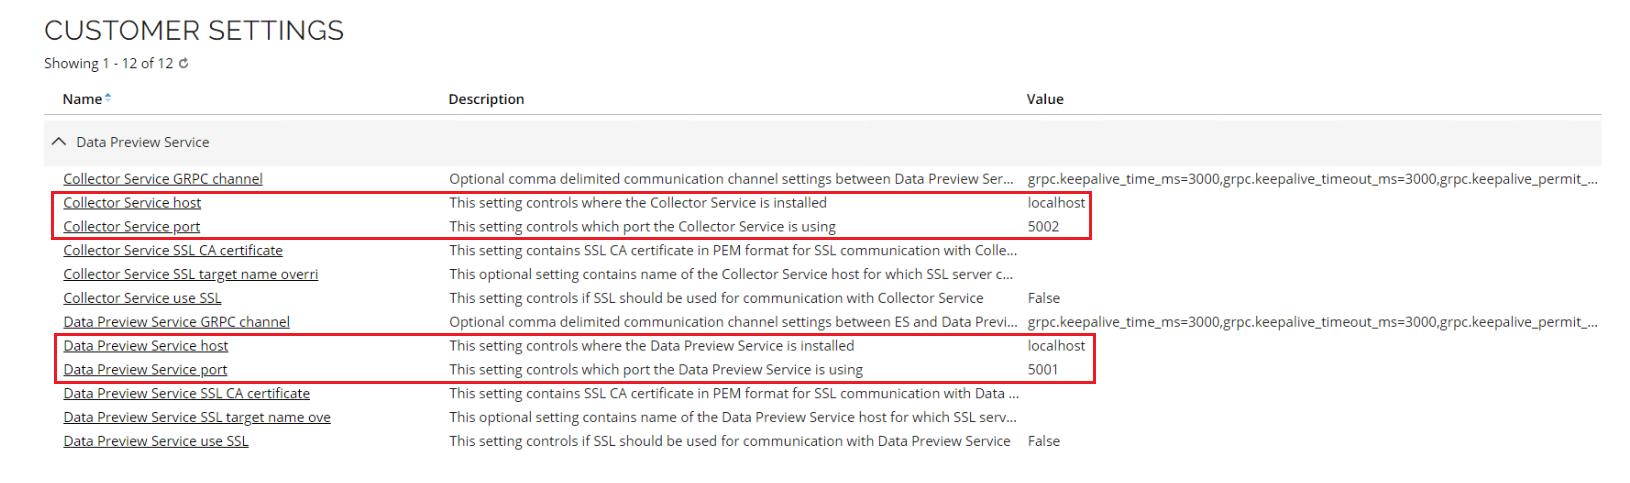Open the Collector Service use SSL link
Image resolution: width=1630 pixels, height=483 pixels.
142,298
